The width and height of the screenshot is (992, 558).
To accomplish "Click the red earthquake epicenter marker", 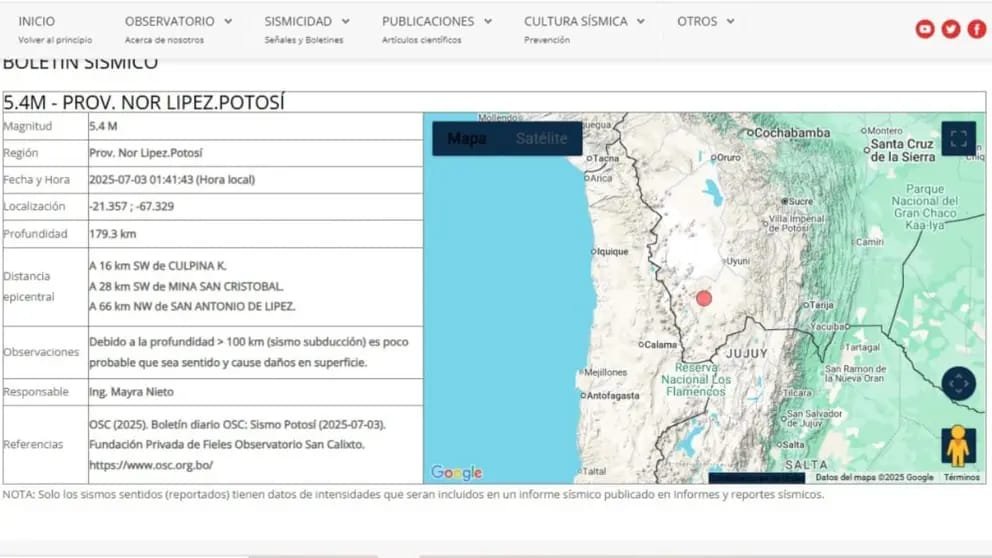I will click(x=704, y=298).
